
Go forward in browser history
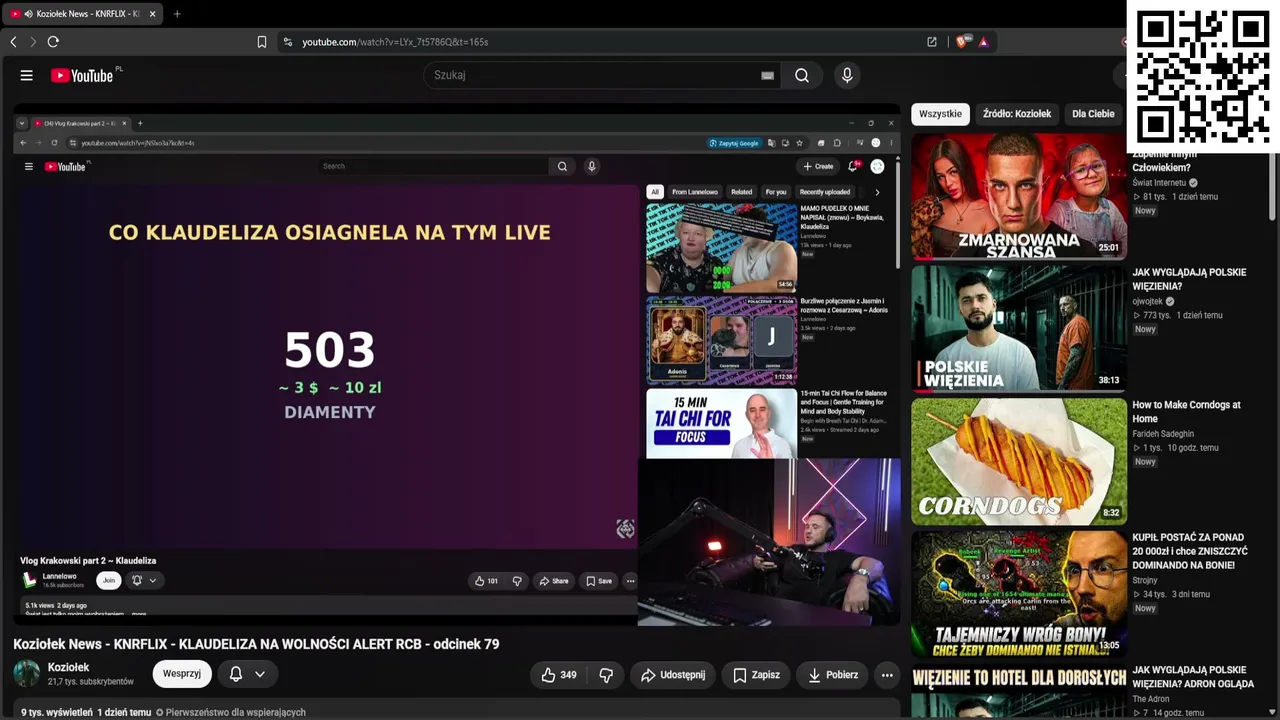[32, 42]
